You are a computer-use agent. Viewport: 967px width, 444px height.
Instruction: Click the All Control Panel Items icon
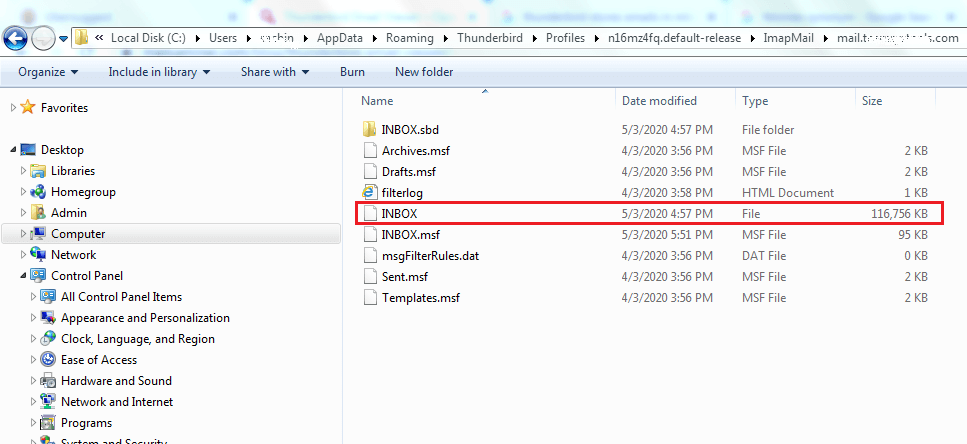[48, 297]
